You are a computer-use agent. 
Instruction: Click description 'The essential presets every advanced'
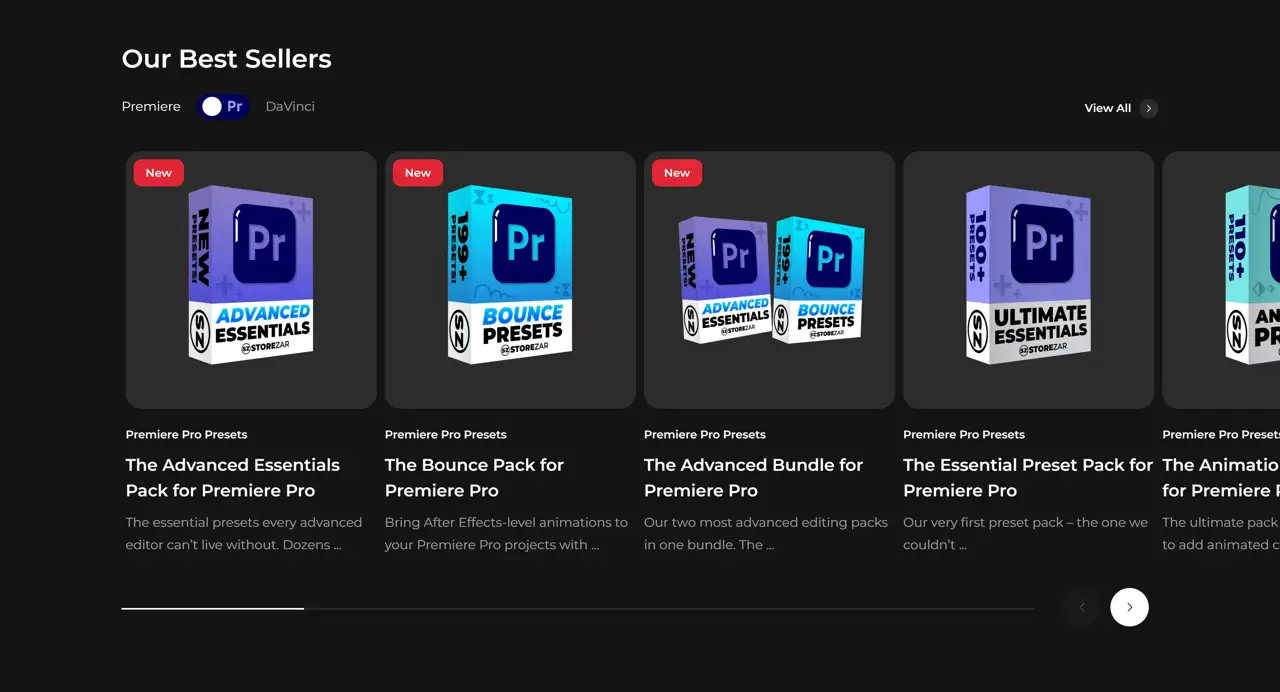[244, 534]
